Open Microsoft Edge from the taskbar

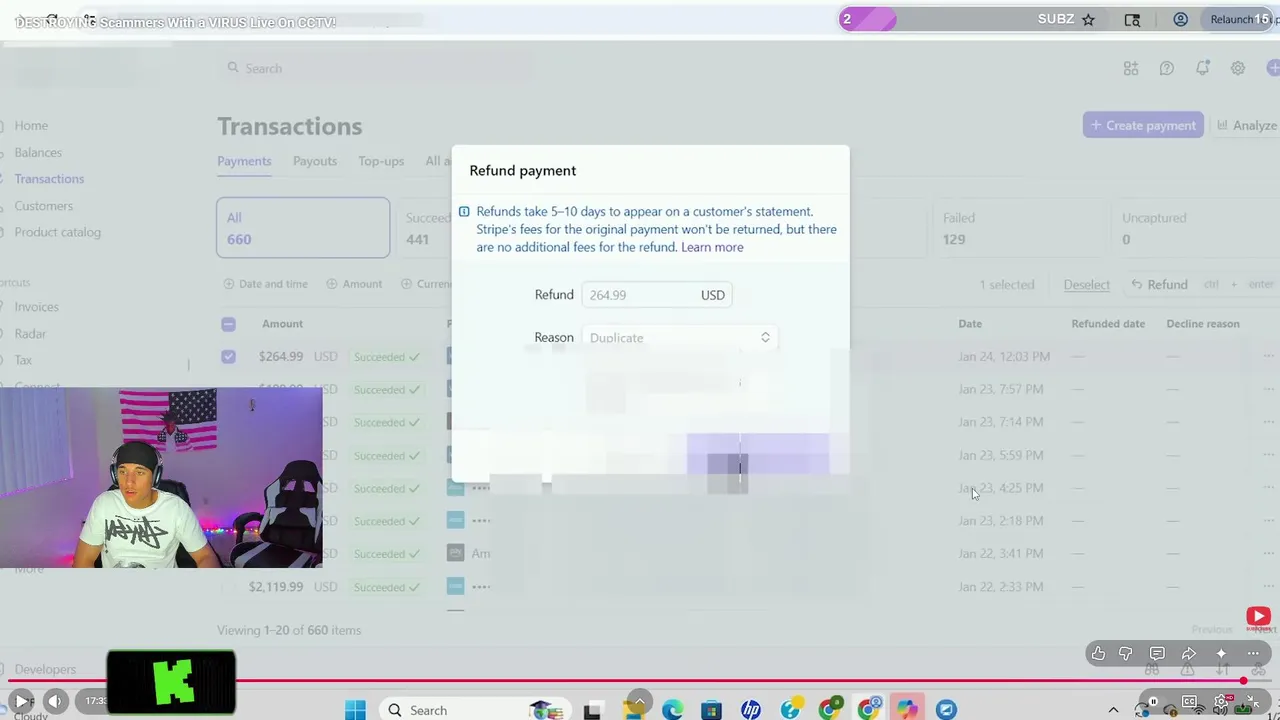click(x=672, y=710)
